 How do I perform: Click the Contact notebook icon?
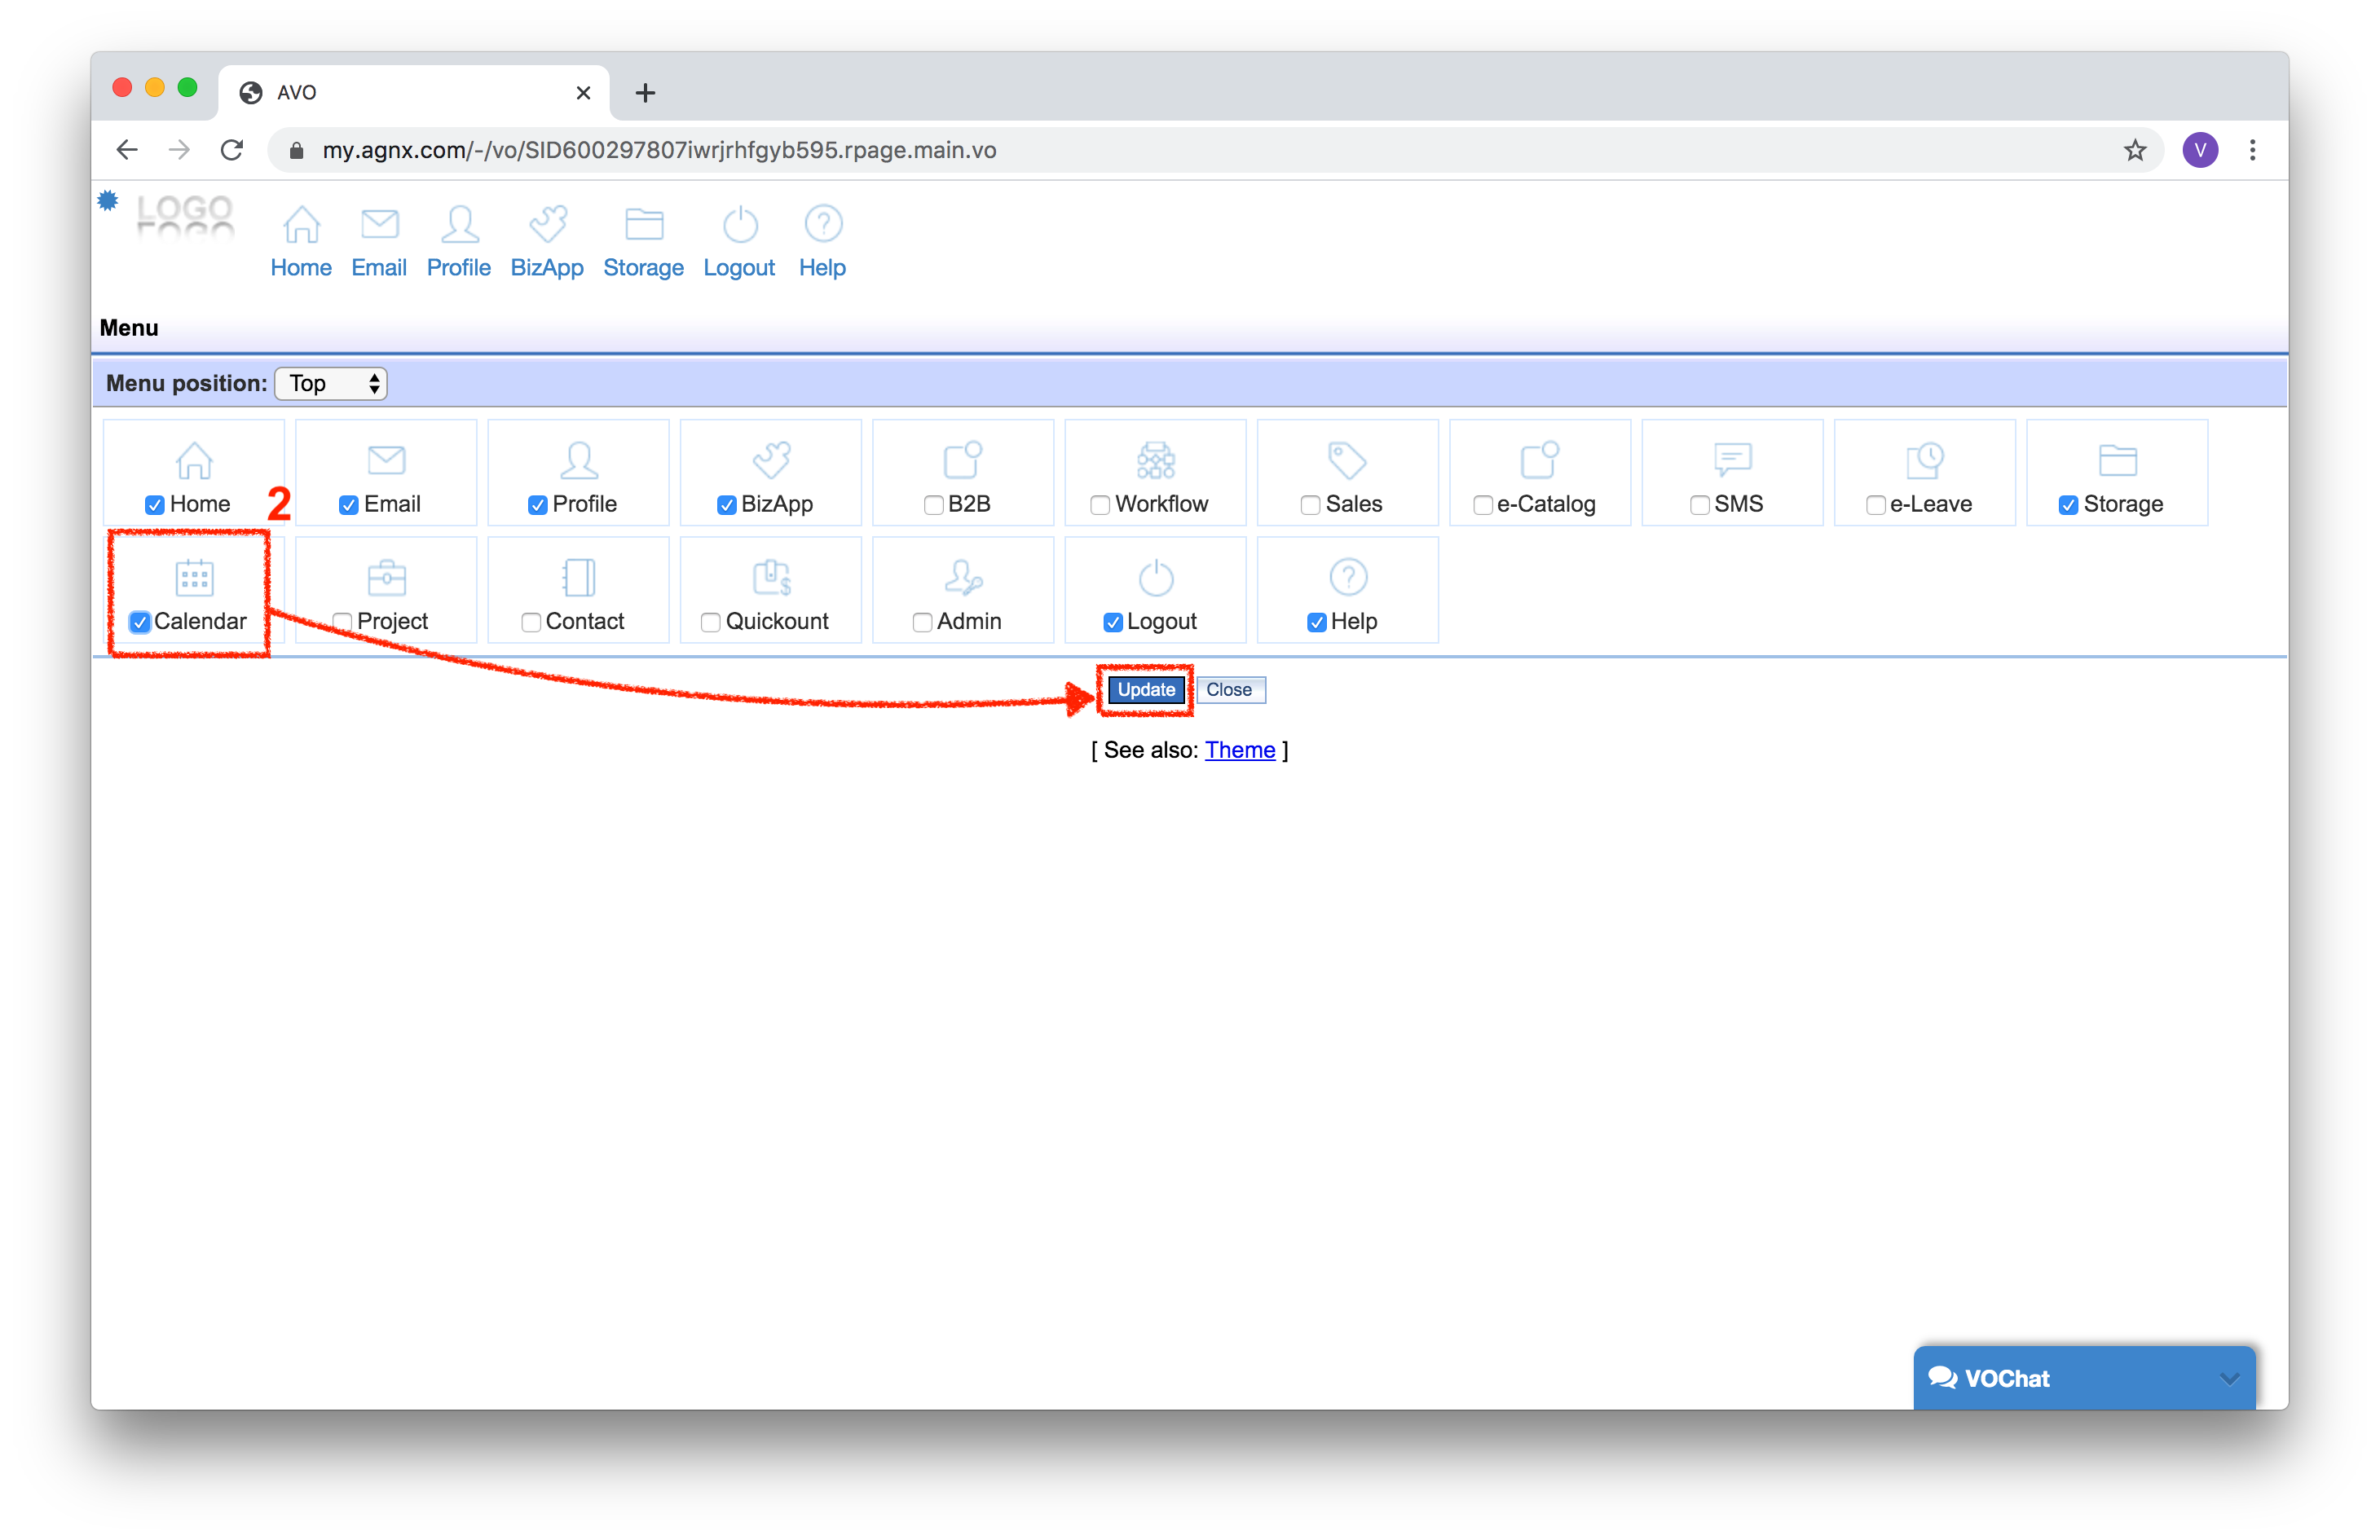579,577
